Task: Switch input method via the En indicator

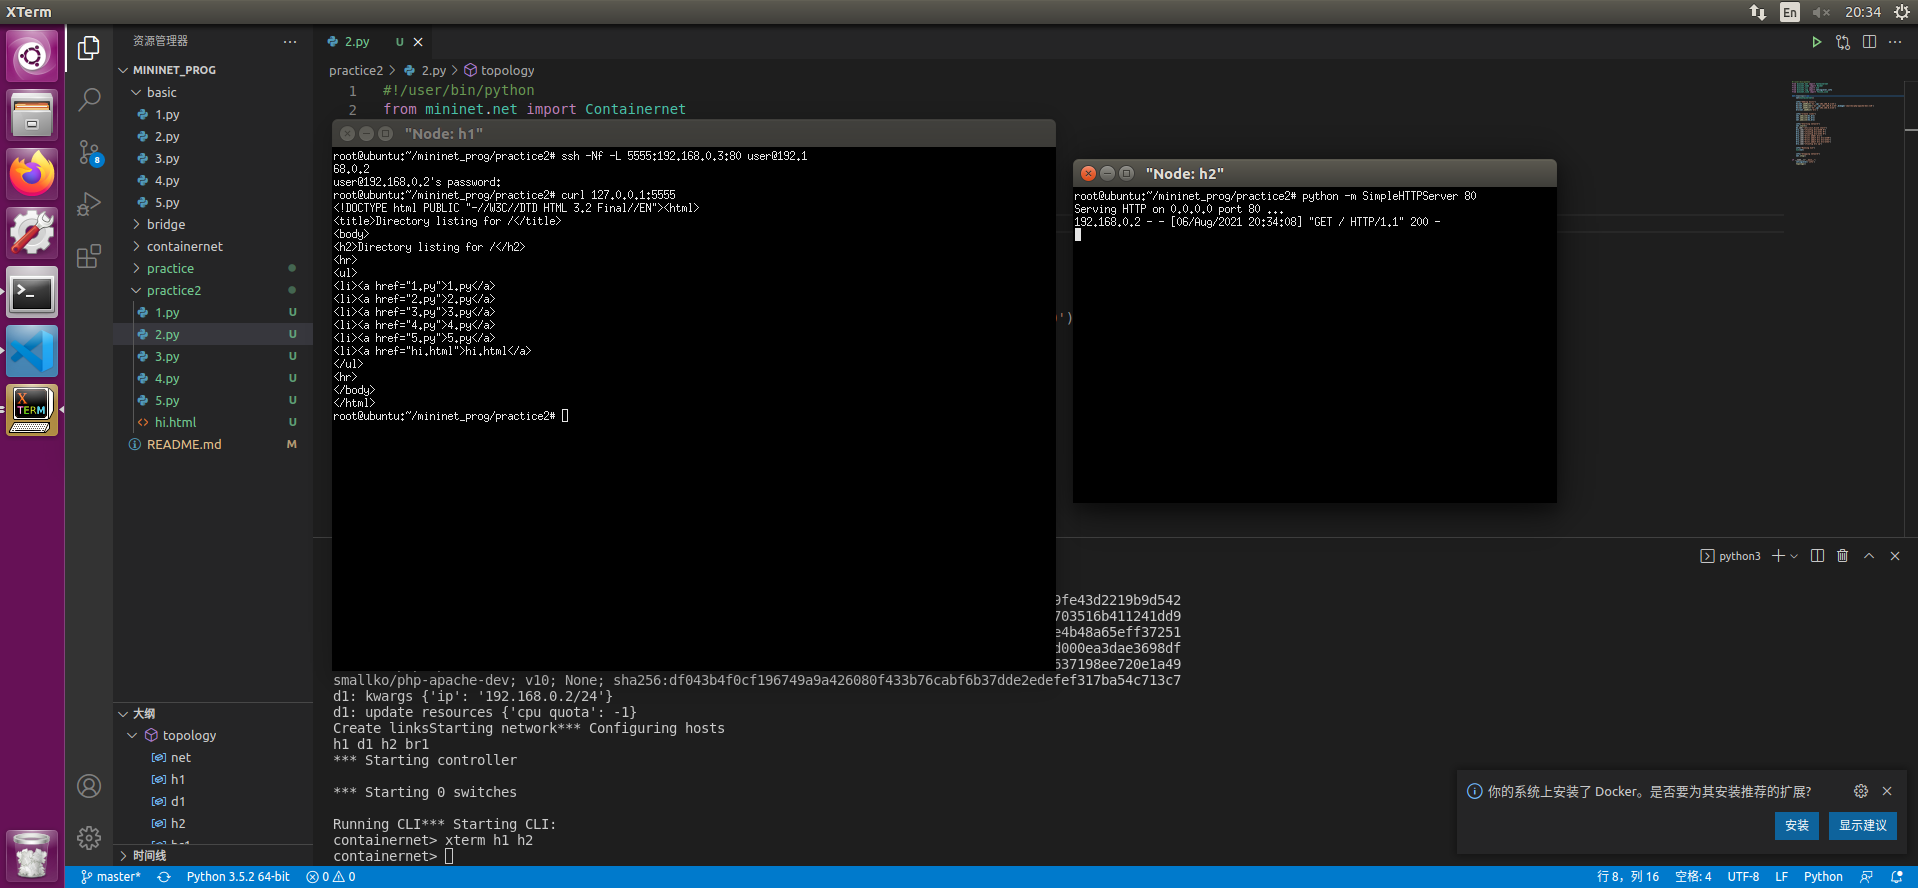Action: (x=1789, y=12)
